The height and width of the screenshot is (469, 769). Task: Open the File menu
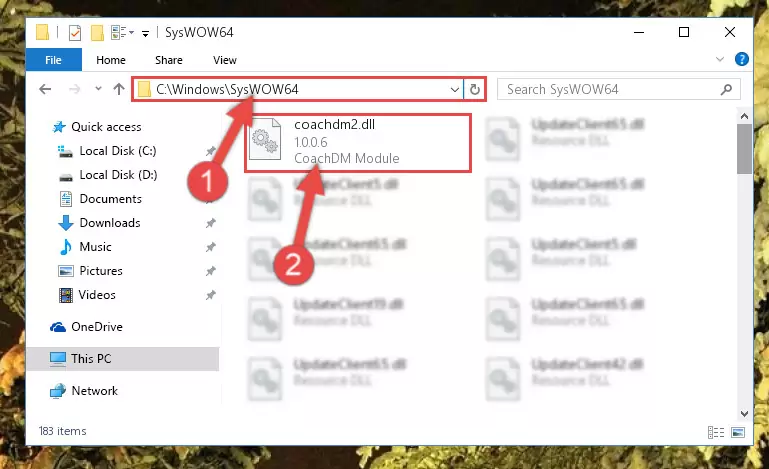point(53,60)
